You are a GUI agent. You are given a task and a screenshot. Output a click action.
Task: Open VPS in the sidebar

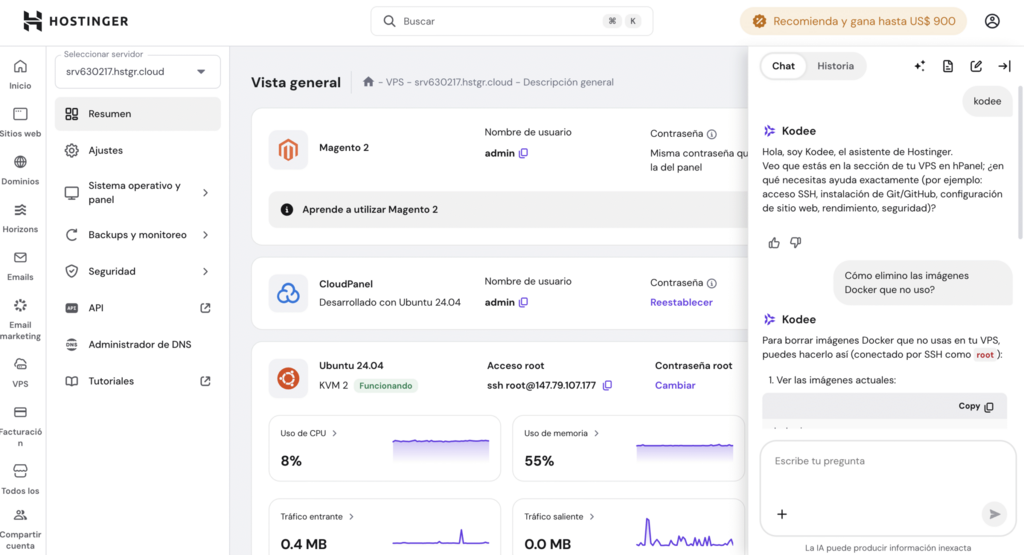(20, 373)
